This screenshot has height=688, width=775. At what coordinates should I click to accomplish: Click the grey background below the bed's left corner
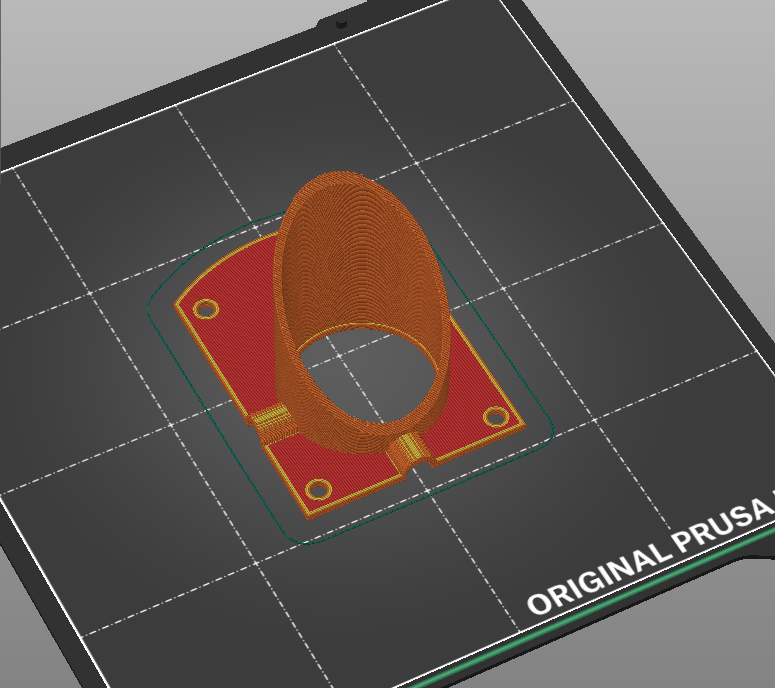[40, 650]
